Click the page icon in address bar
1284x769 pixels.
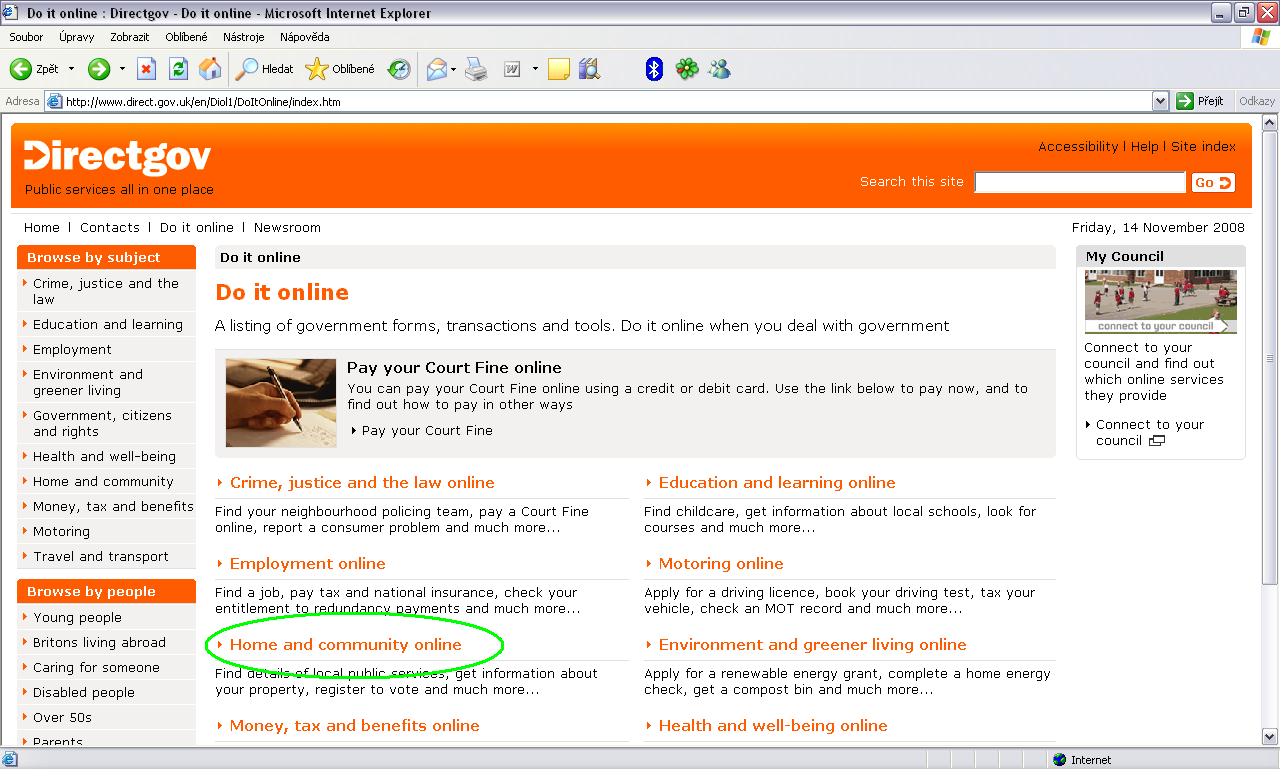click(x=54, y=101)
